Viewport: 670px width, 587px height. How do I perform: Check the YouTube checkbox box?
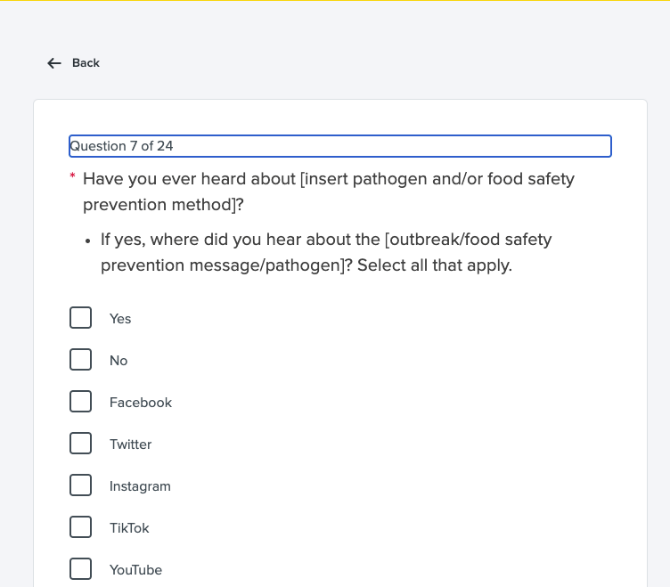pos(81,569)
